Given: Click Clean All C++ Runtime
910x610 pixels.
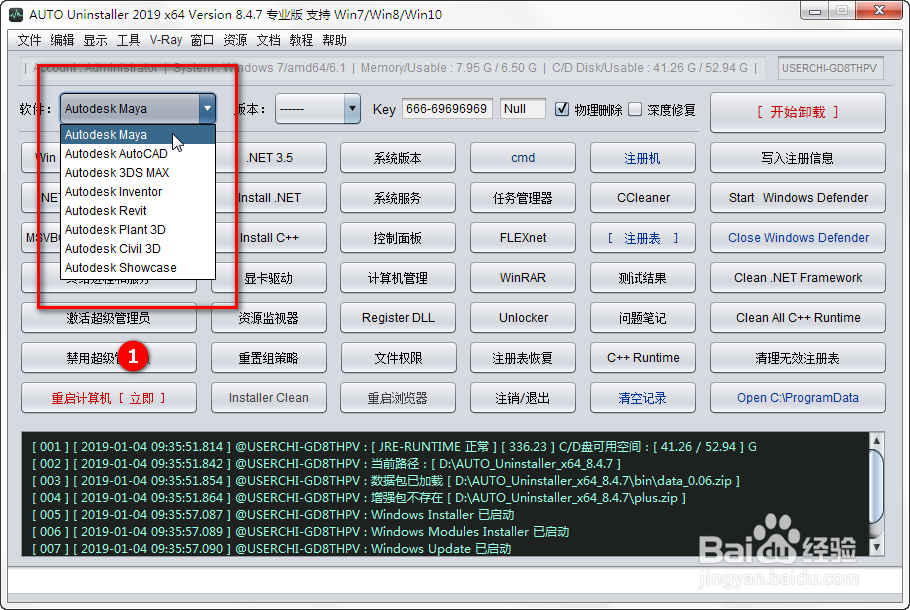Looking at the screenshot, I should pyautogui.click(x=797, y=318).
